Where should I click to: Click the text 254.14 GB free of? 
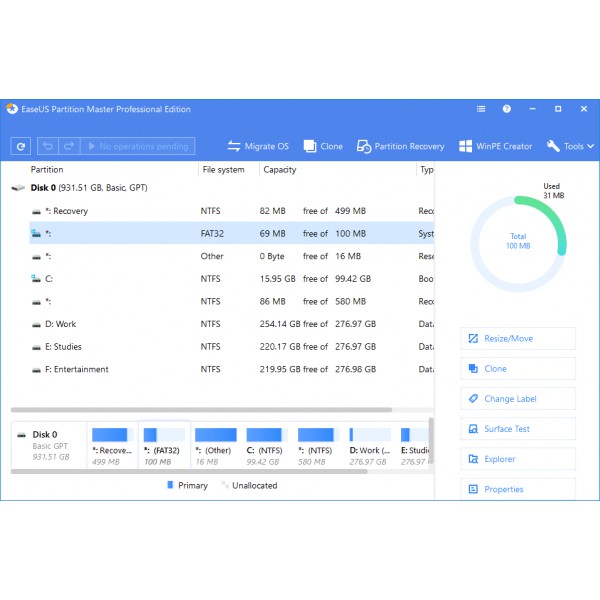(x=293, y=324)
